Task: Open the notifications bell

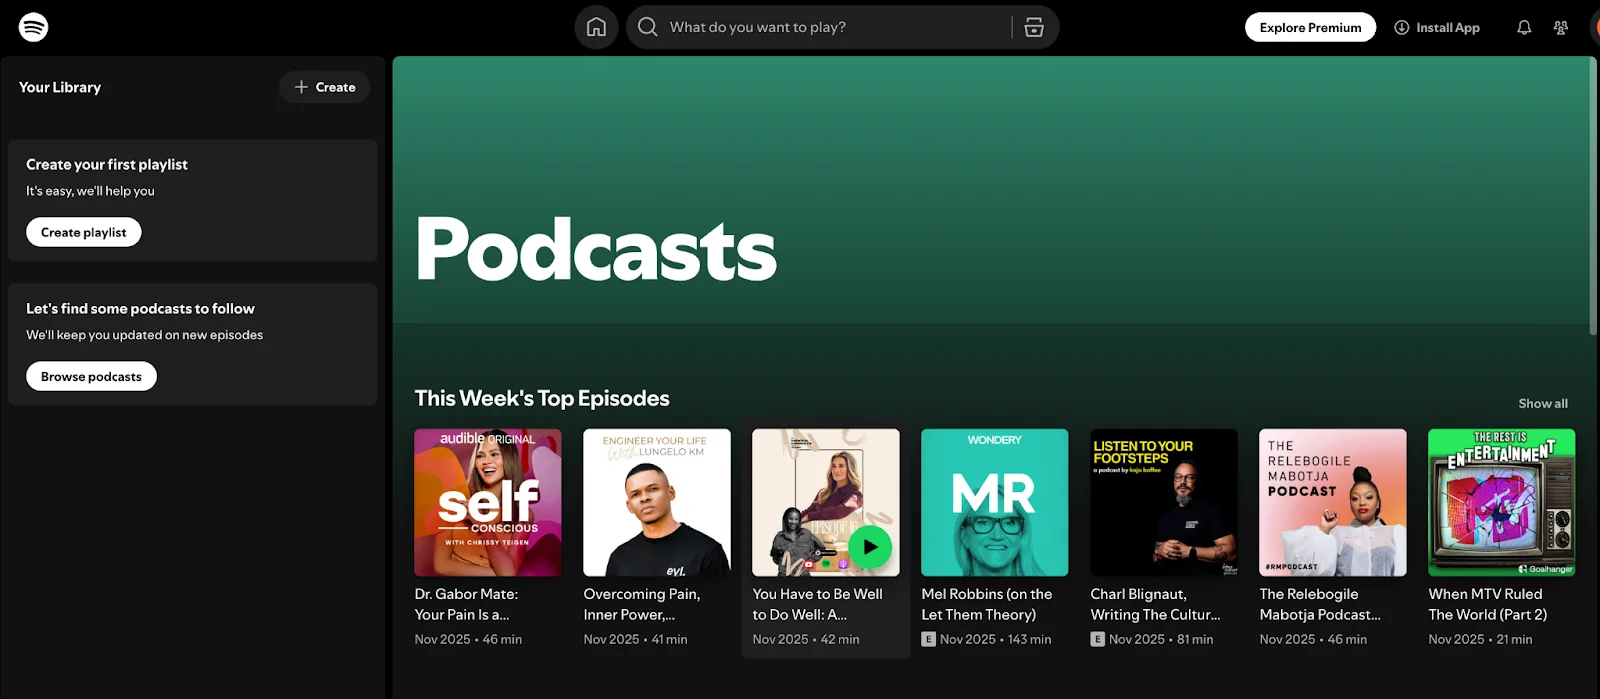Action: point(1524,28)
